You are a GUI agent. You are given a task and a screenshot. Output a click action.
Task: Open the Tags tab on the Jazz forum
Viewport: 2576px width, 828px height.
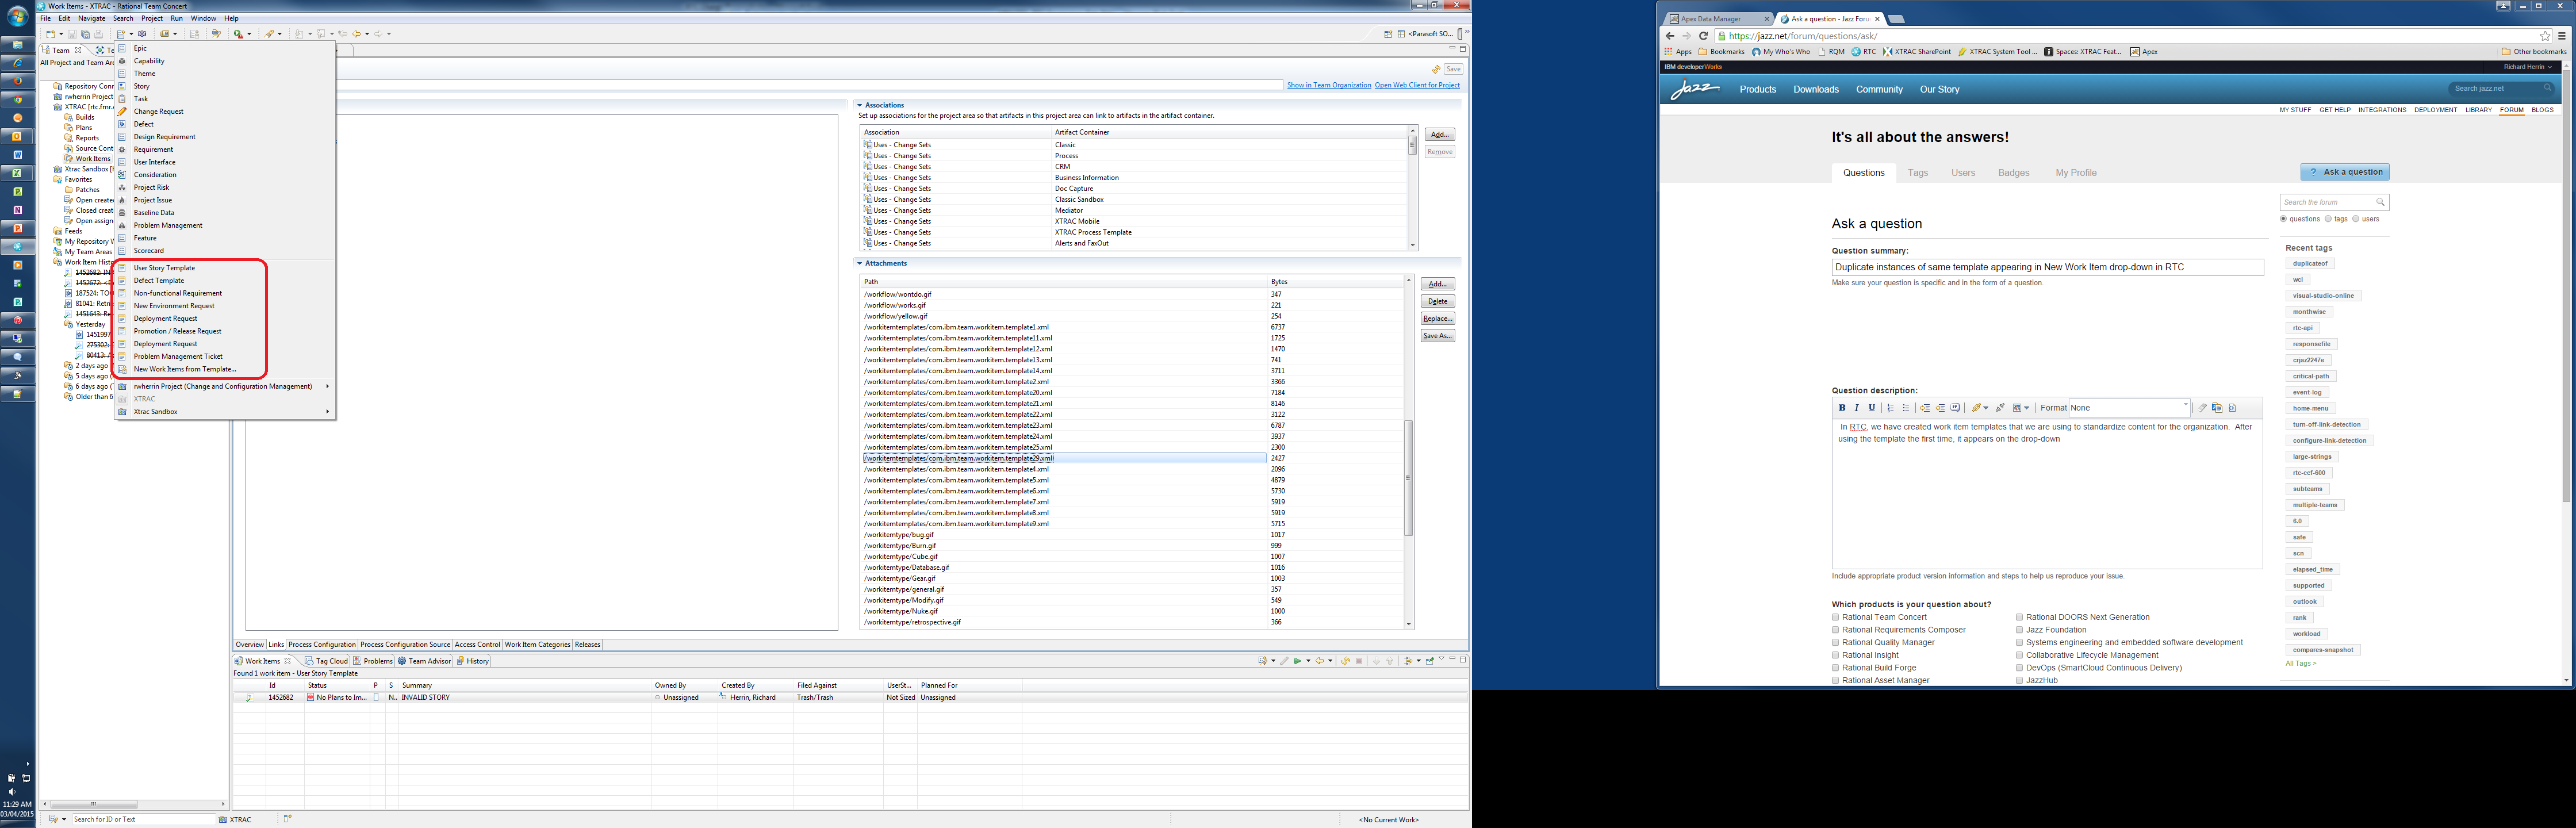tap(1917, 173)
